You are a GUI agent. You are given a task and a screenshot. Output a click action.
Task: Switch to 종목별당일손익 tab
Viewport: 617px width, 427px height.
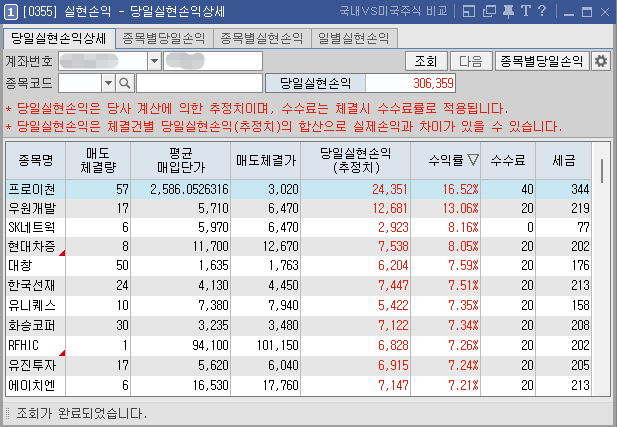coord(164,38)
